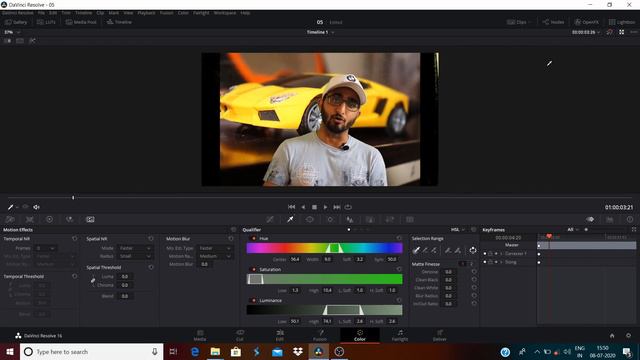The image size is (640, 360).
Task: Open the viewer zoom percentage dropdown
Action: coord(12,32)
